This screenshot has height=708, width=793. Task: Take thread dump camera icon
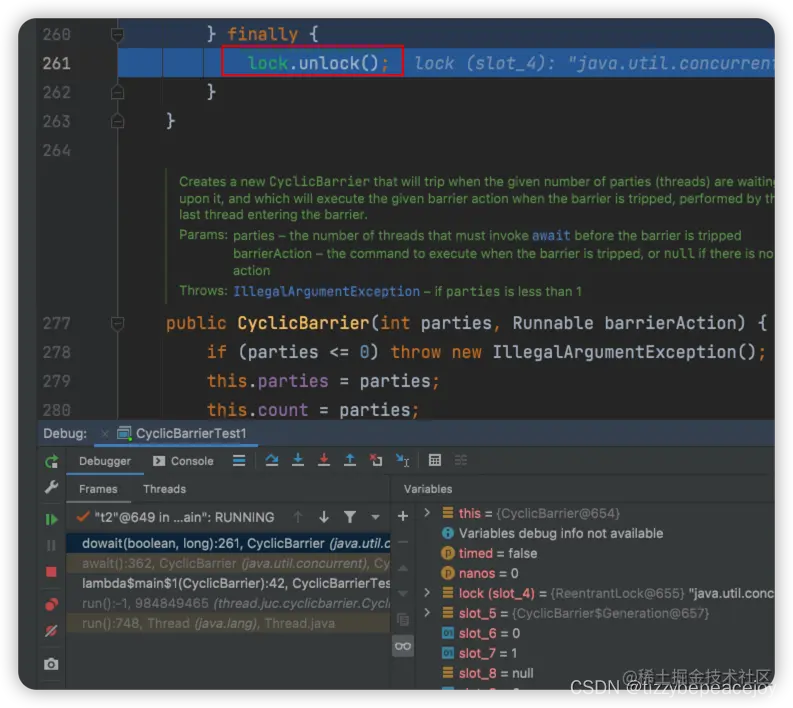pyautogui.click(x=51, y=664)
